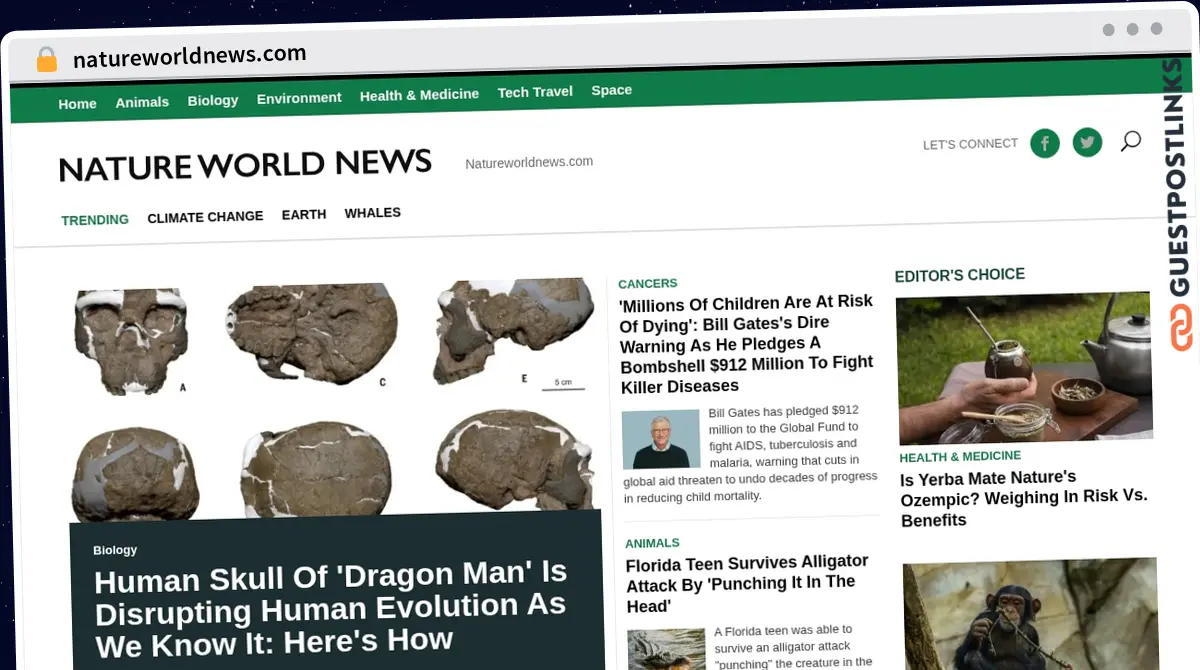
Task: Click the padlock icon in address bar
Action: pos(47,60)
